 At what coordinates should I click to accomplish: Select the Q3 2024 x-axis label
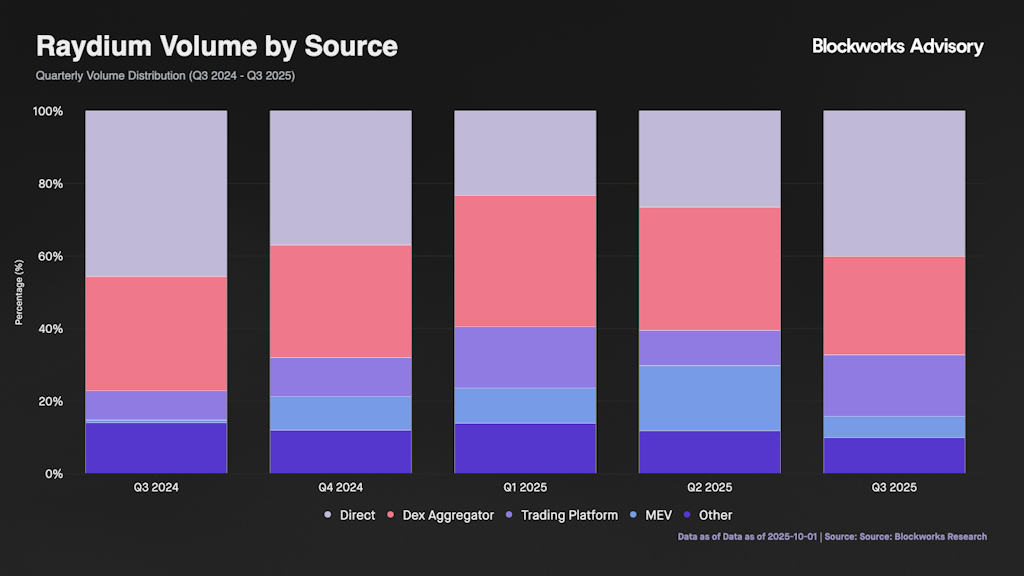[x=156, y=488]
